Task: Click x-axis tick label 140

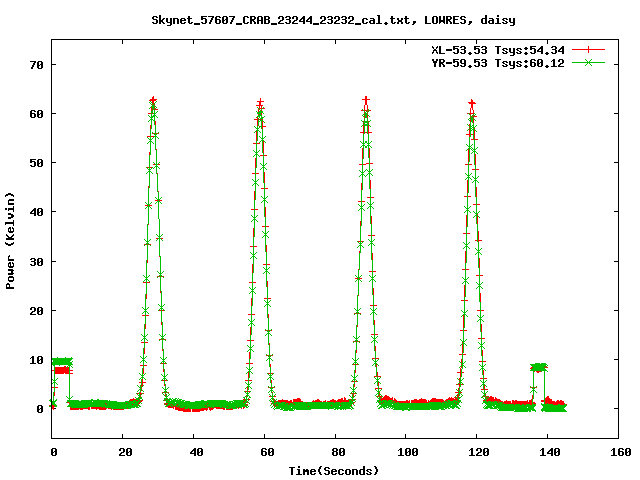Action: [x=549, y=452]
